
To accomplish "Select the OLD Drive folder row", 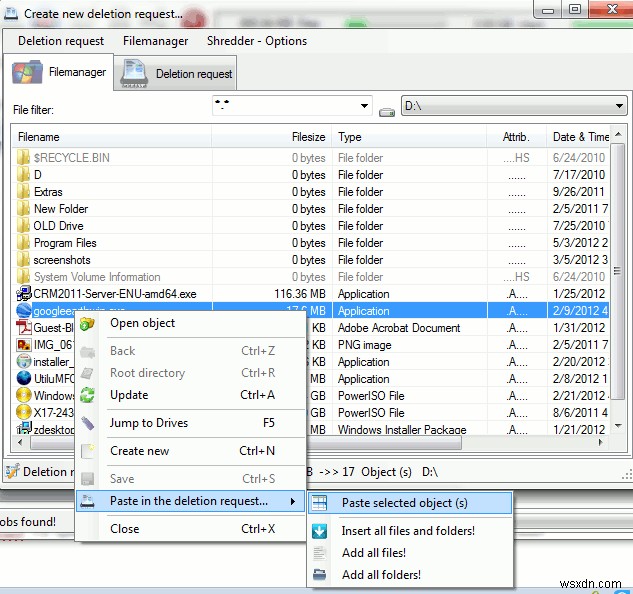I will click(310, 226).
